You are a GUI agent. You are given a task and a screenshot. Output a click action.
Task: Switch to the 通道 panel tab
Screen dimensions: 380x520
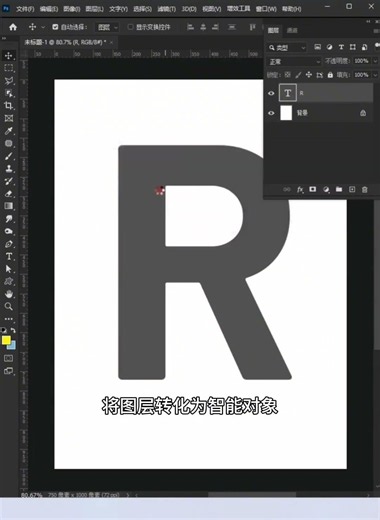(292, 30)
